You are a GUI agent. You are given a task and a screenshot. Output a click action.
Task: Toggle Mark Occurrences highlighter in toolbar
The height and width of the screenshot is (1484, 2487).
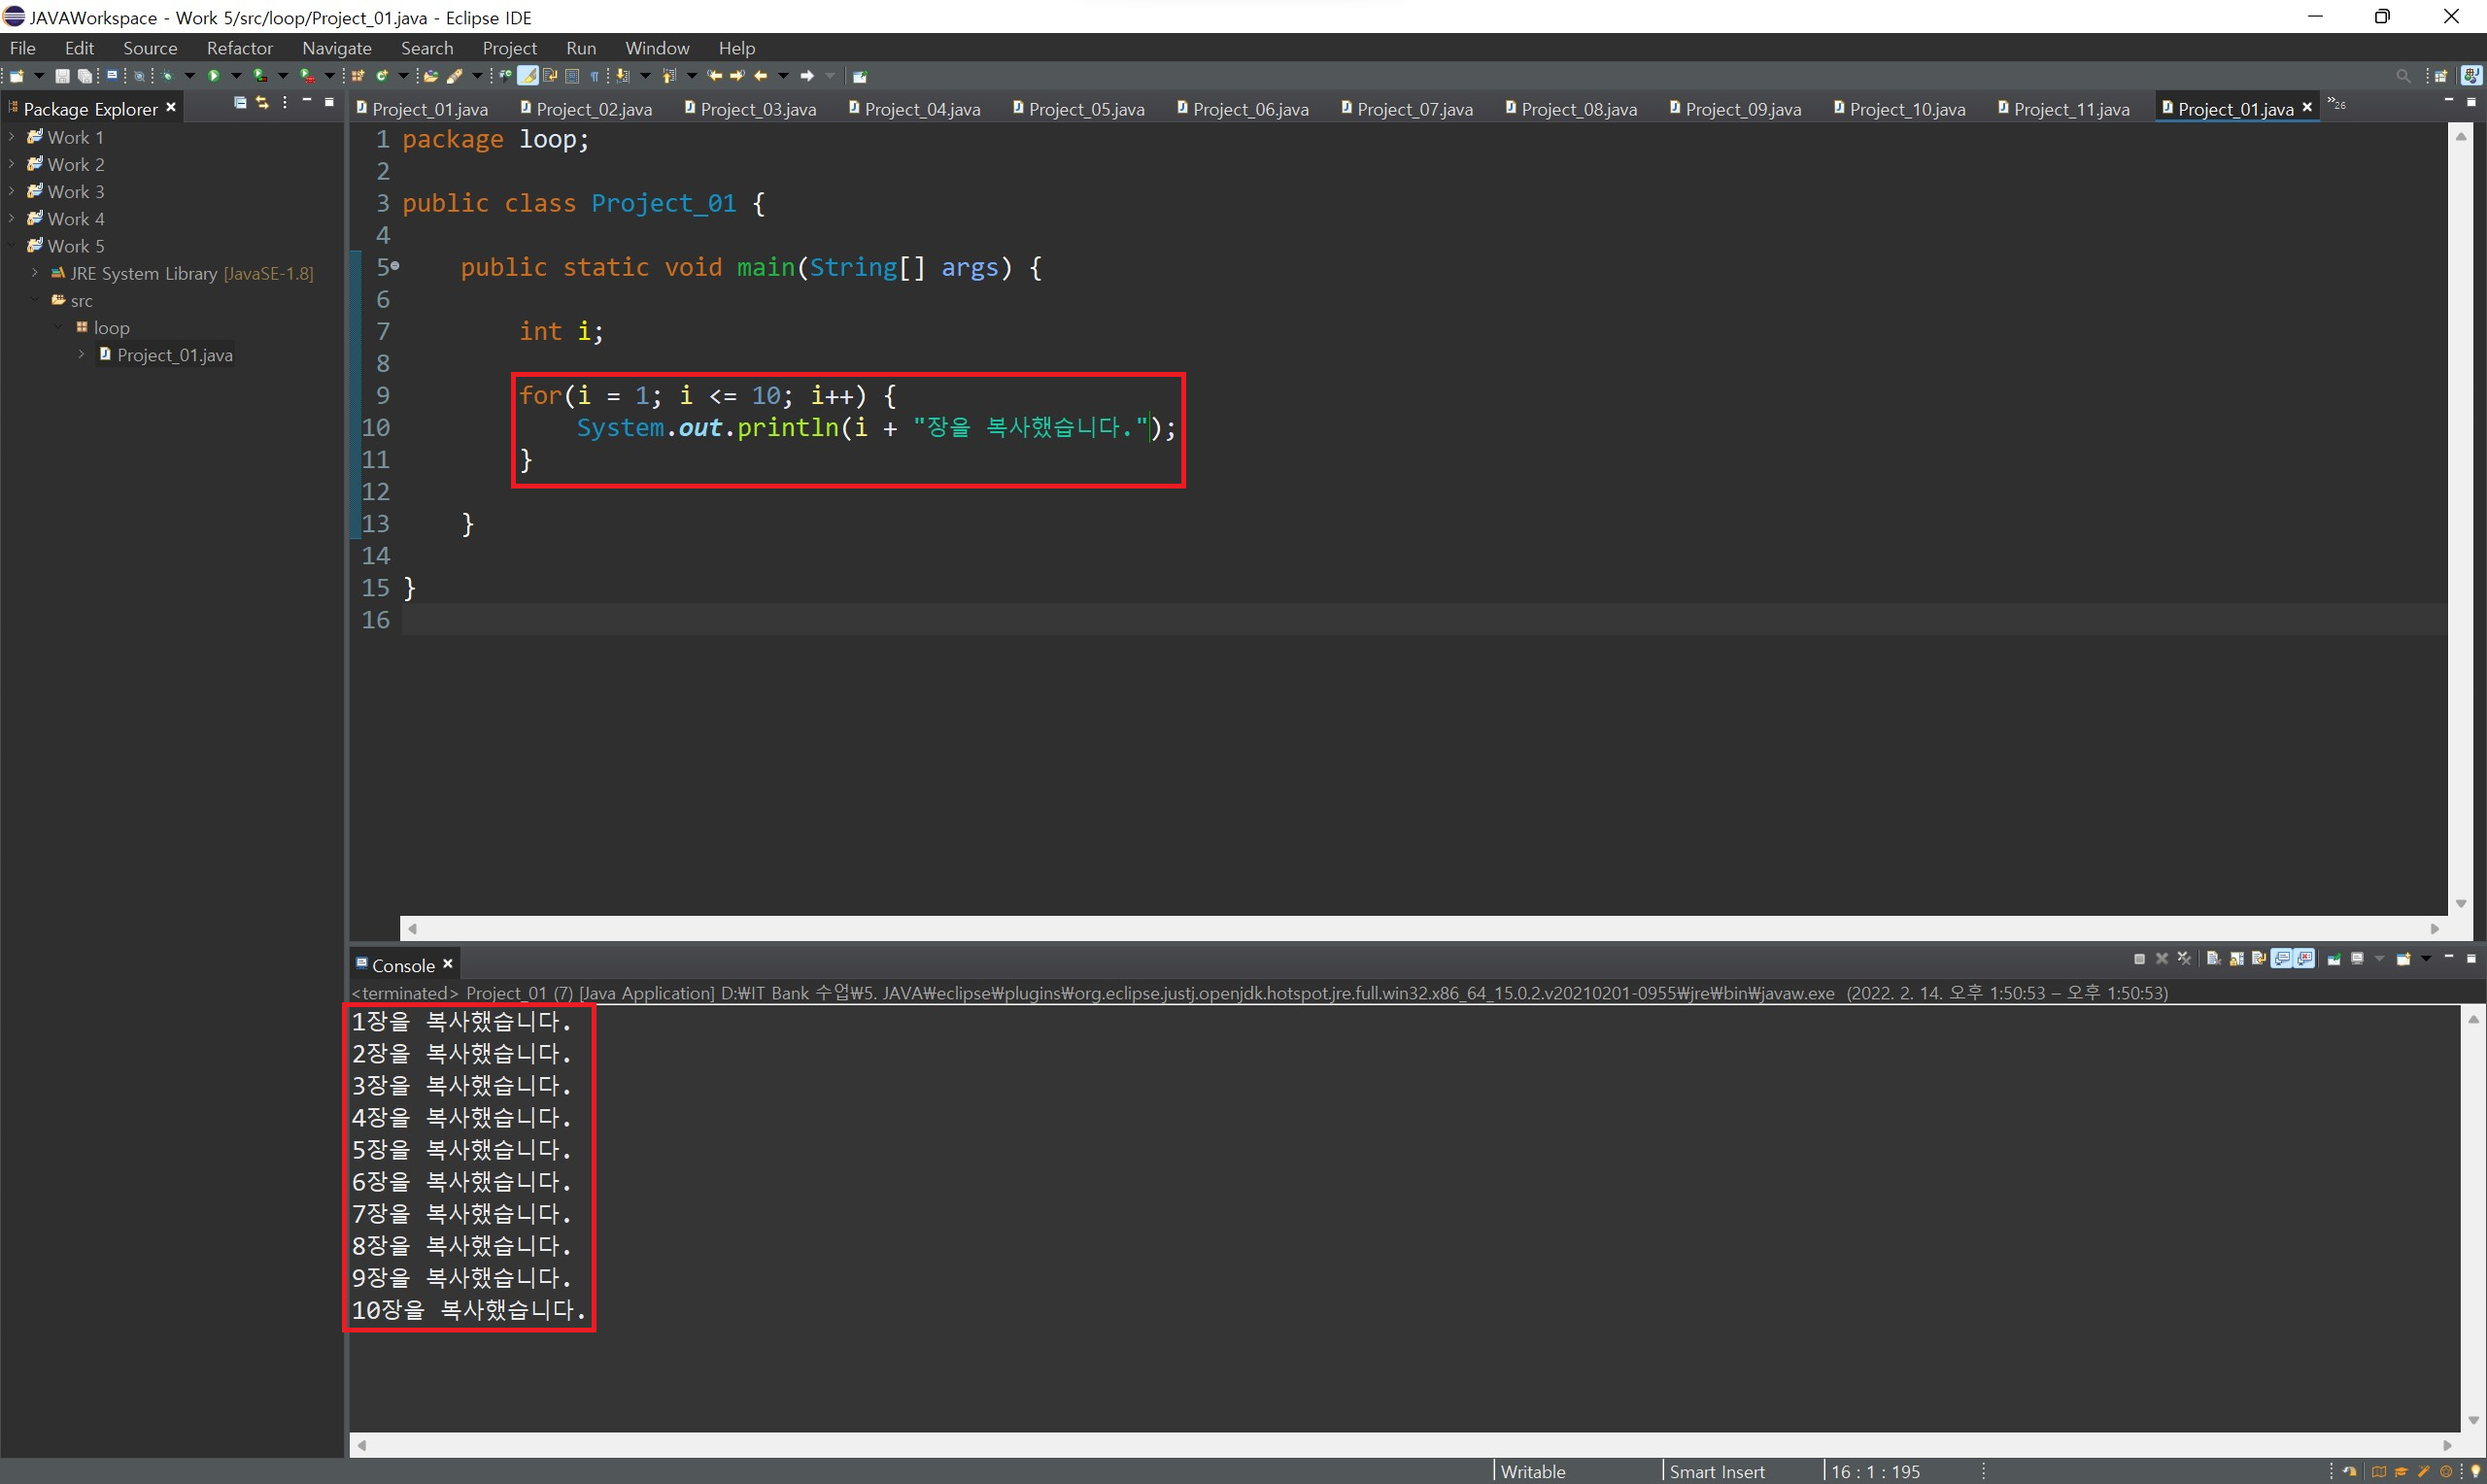[x=528, y=76]
